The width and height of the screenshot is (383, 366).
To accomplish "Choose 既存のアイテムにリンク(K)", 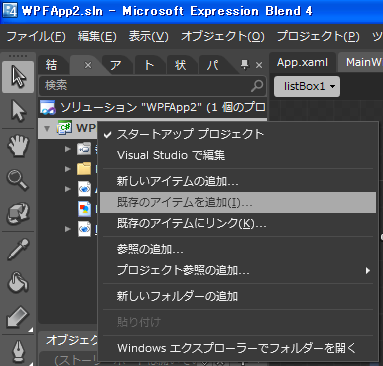I will pyautogui.click(x=238, y=223).
